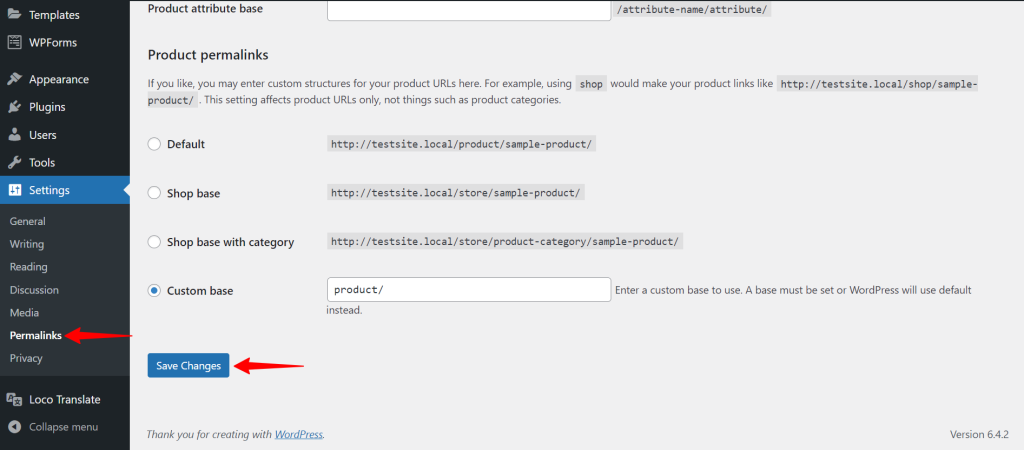The width and height of the screenshot is (1024, 450).
Task: Click the Product permalinks heading
Action: pyautogui.click(x=208, y=55)
